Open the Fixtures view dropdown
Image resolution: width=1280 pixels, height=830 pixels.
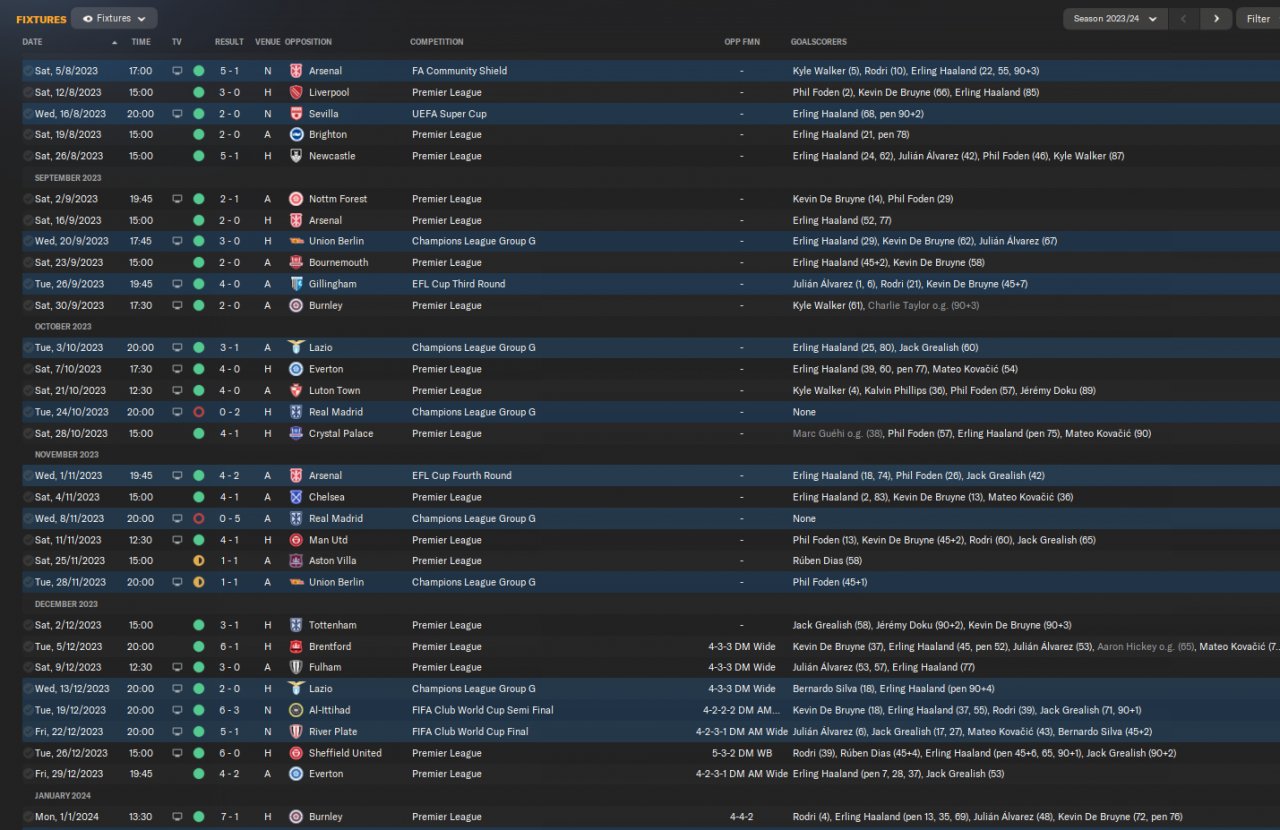(114, 18)
